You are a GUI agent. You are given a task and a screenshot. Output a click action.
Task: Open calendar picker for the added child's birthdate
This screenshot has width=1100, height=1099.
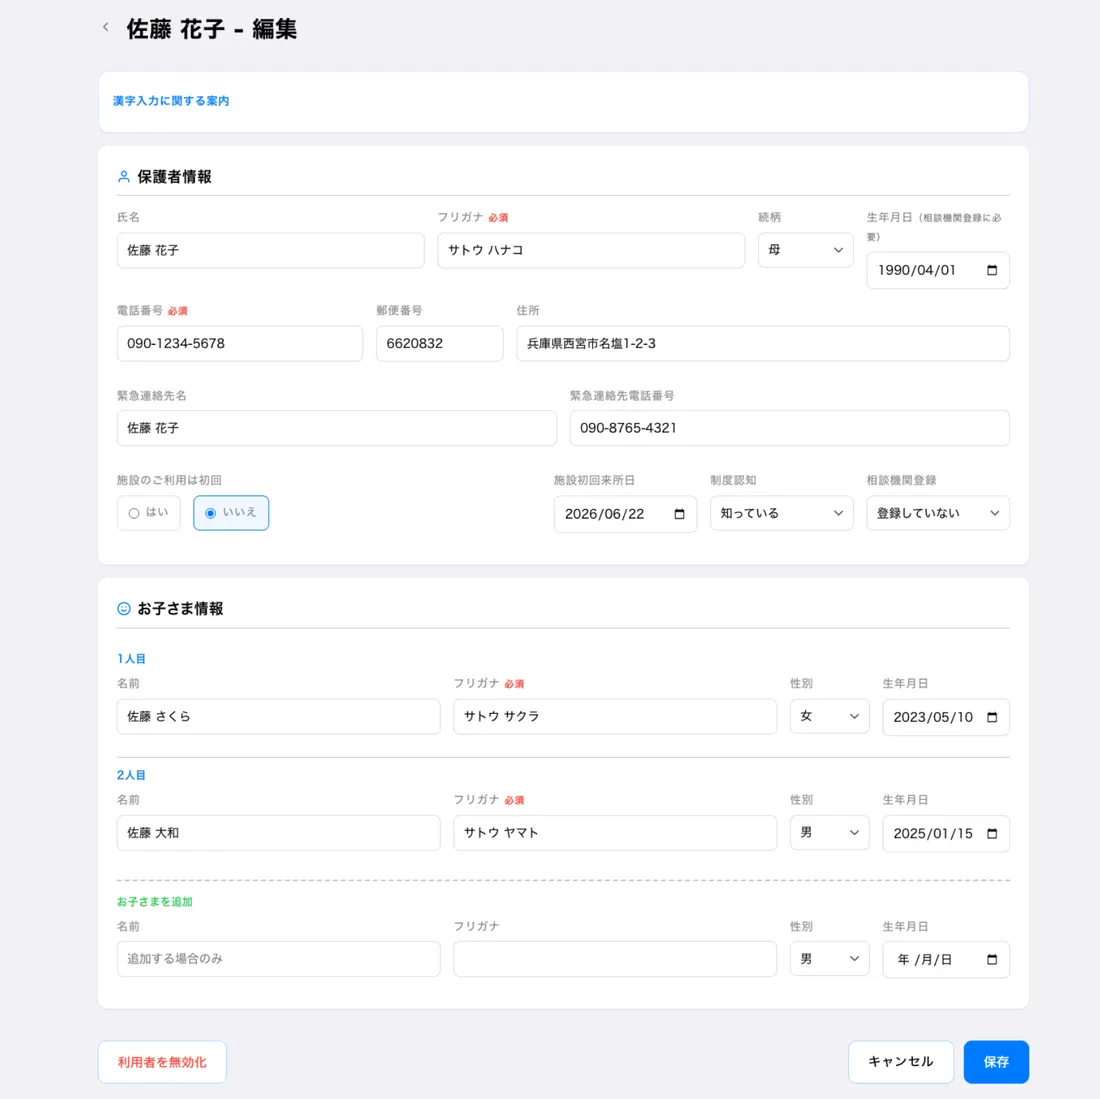pos(991,959)
